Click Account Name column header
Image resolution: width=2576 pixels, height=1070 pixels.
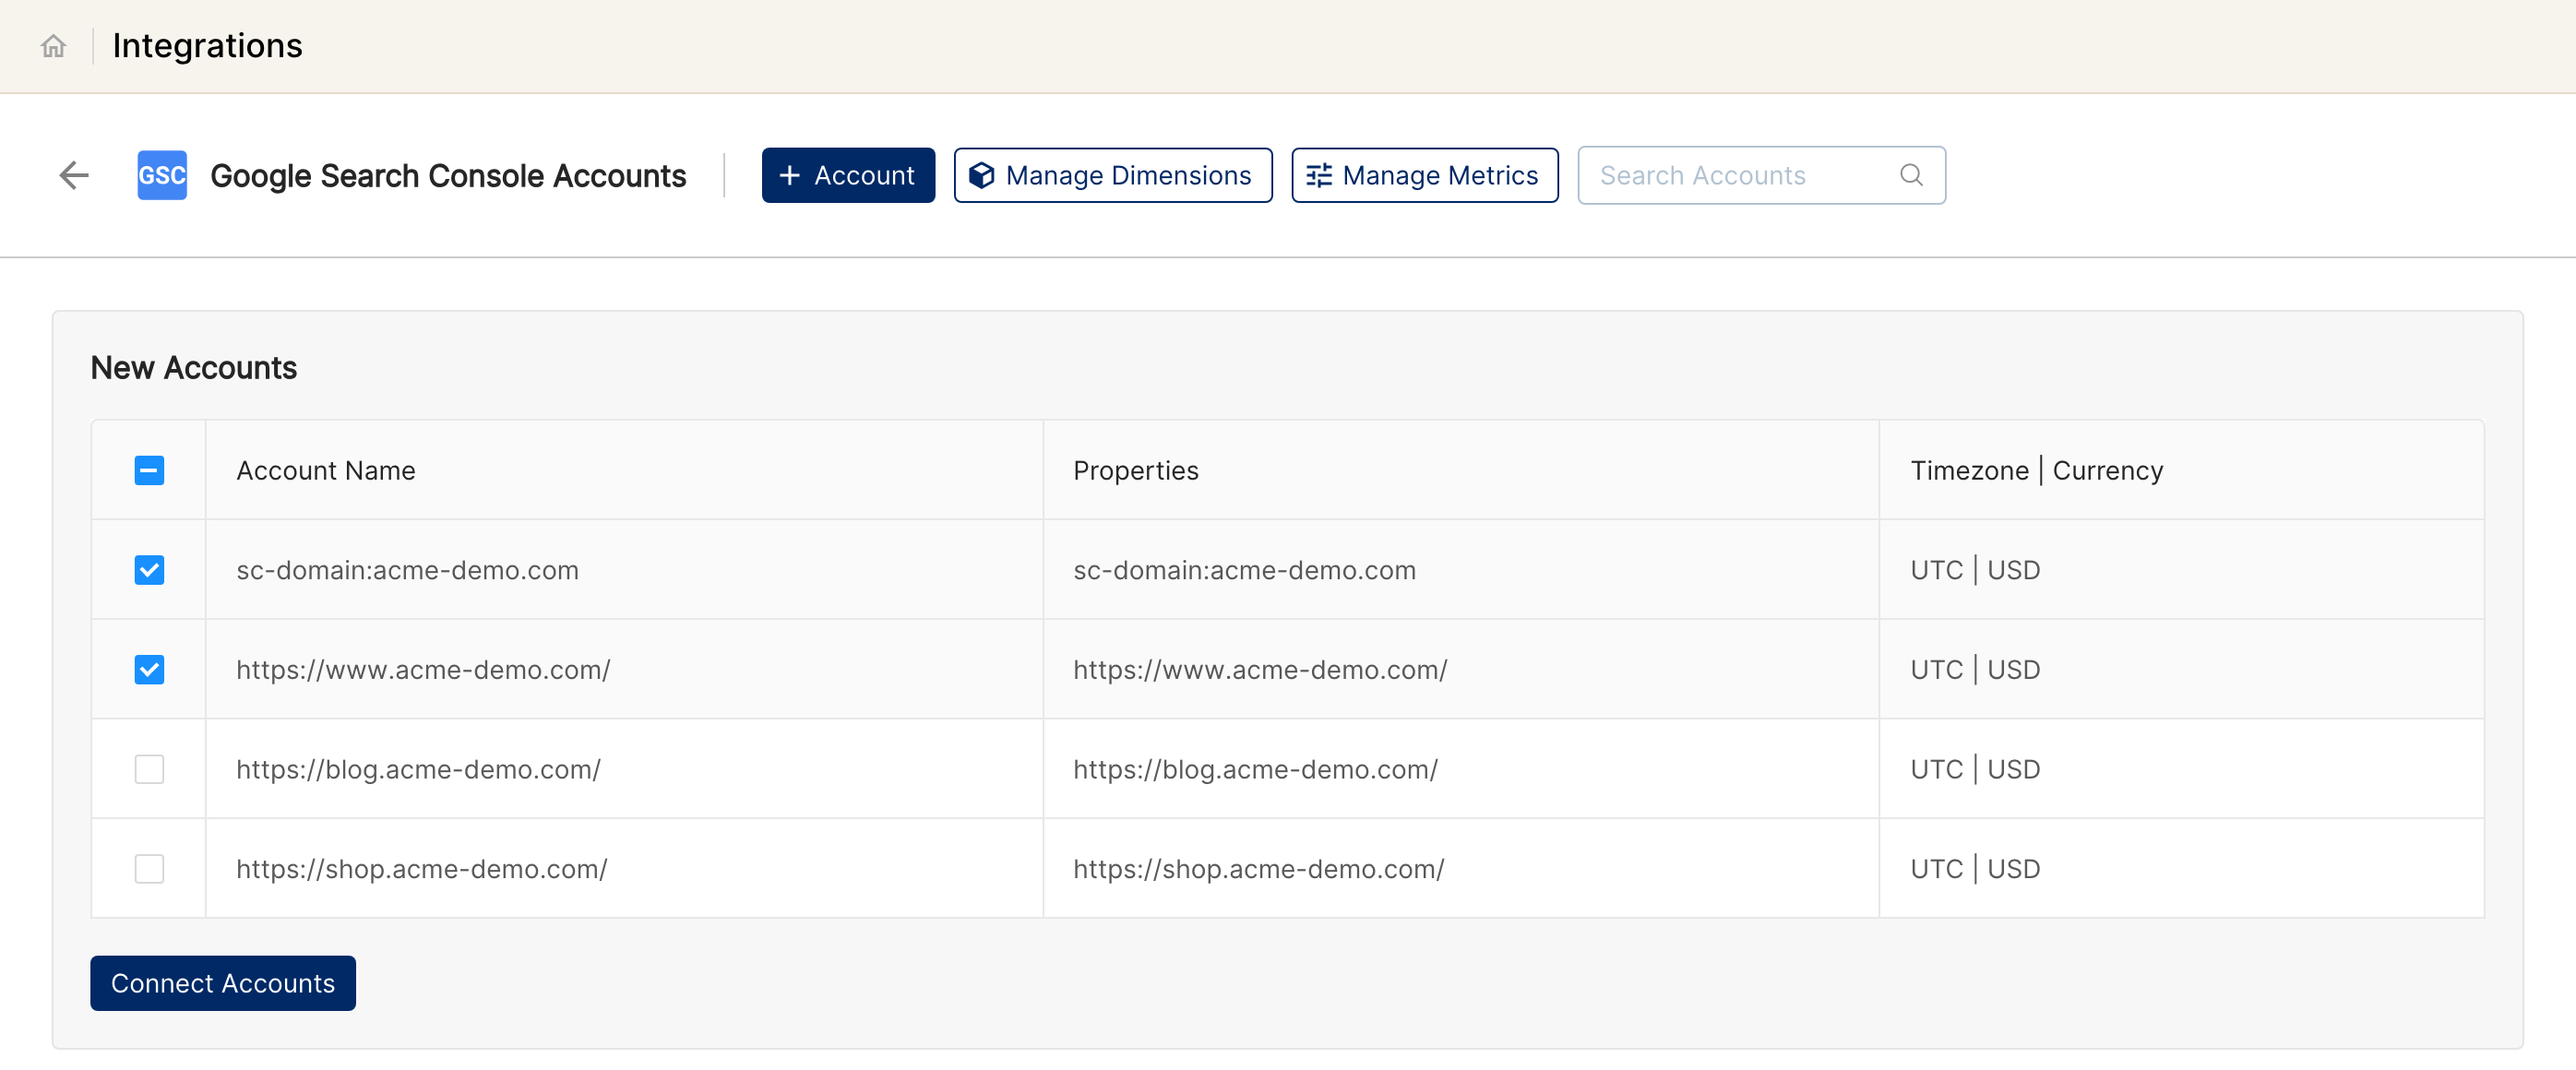pos(326,470)
